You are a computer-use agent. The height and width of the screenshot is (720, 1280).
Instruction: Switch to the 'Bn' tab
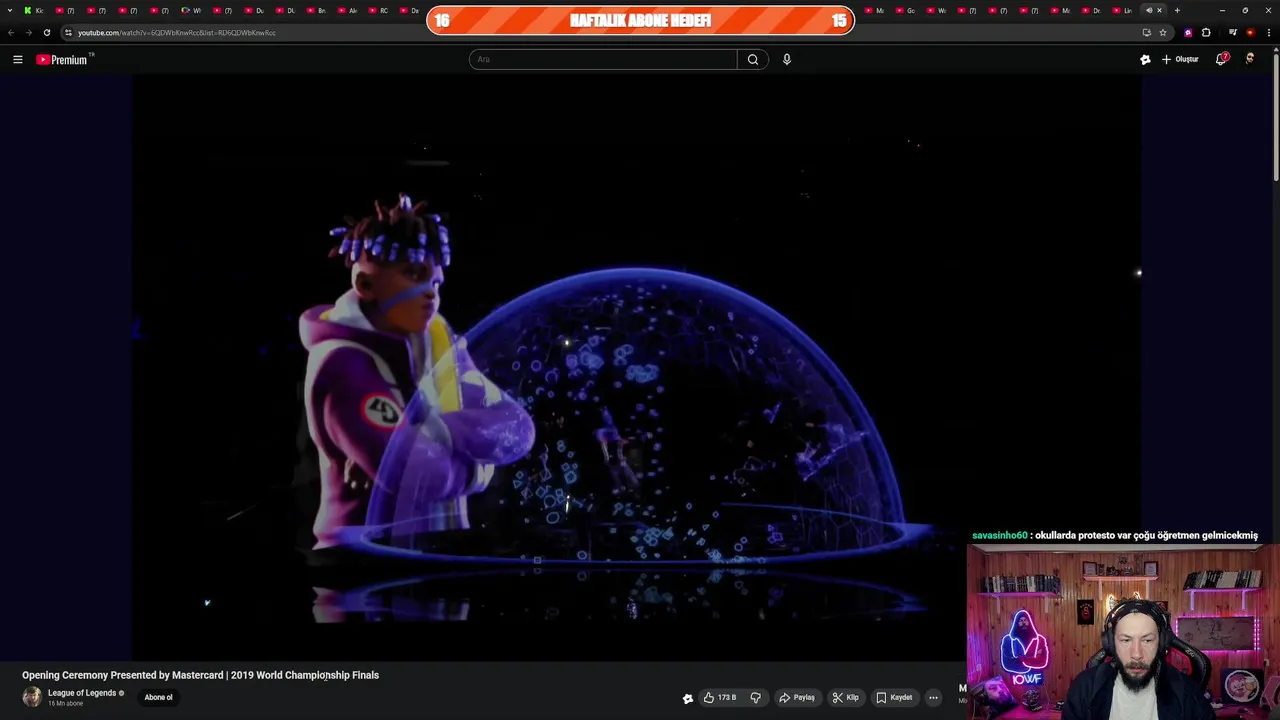tap(317, 10)
